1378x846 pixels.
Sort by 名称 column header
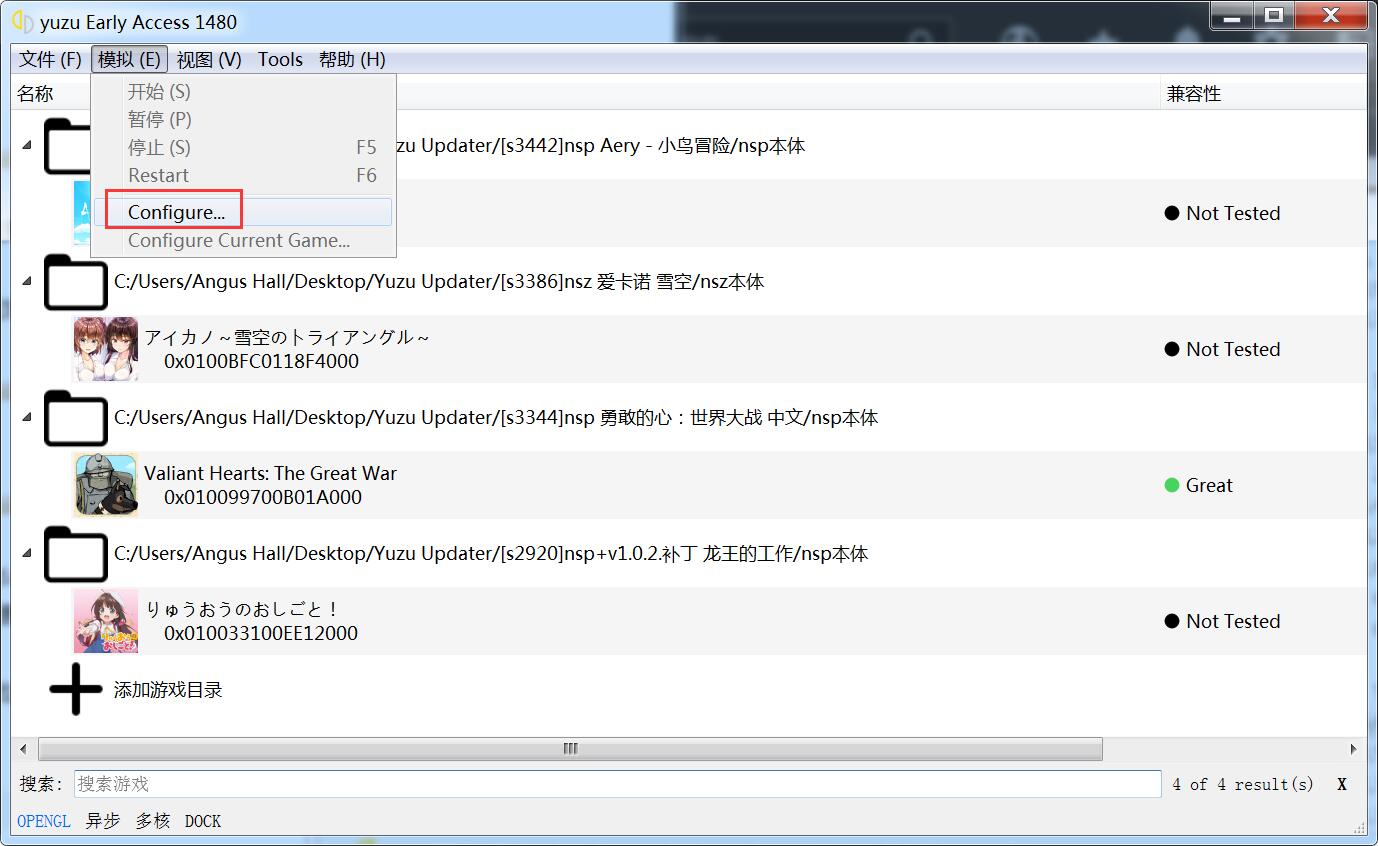(x=35, y=94)
